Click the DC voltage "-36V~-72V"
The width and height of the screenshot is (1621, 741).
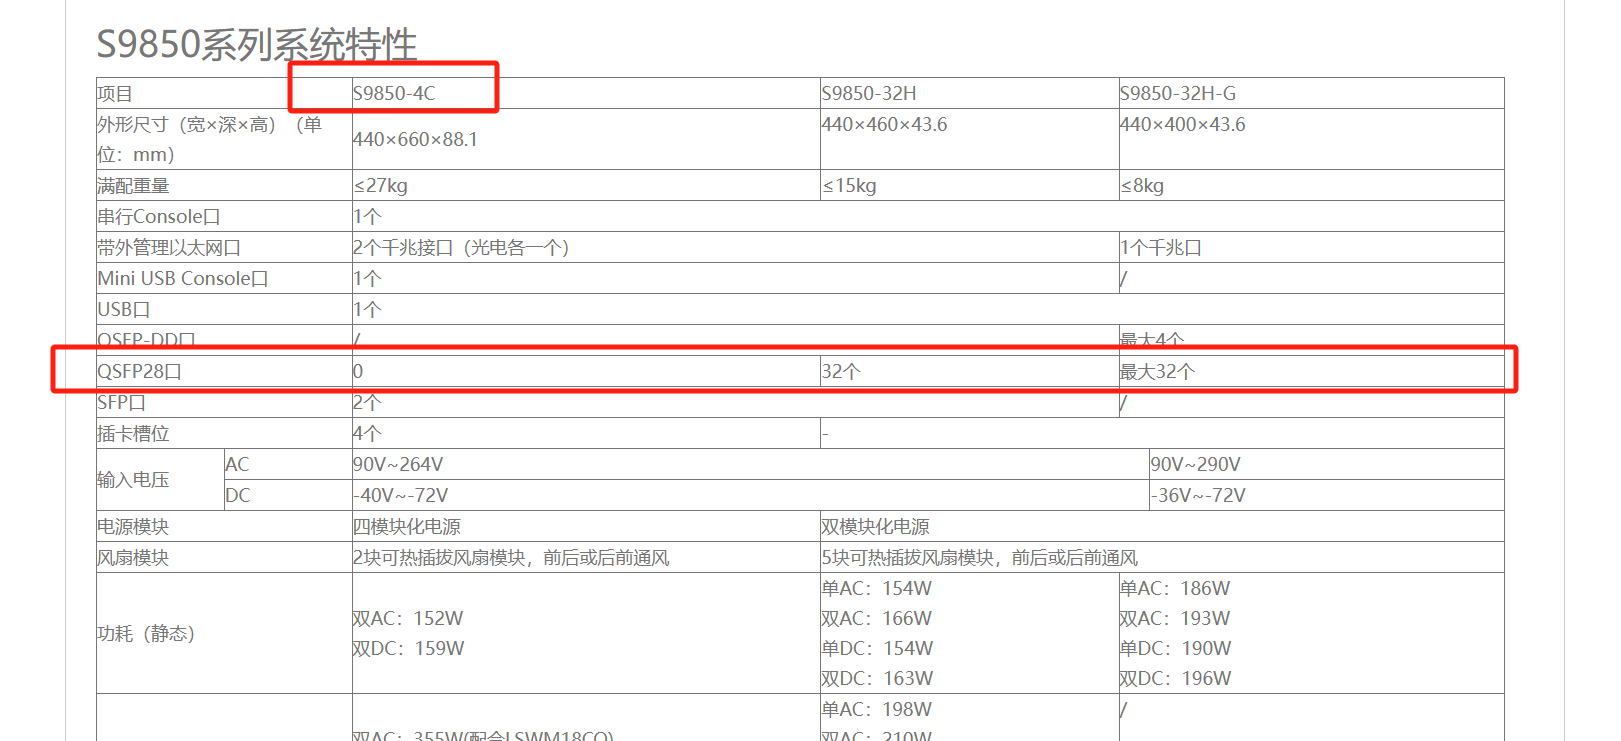pyautogui.click(x=1198, y=496)
